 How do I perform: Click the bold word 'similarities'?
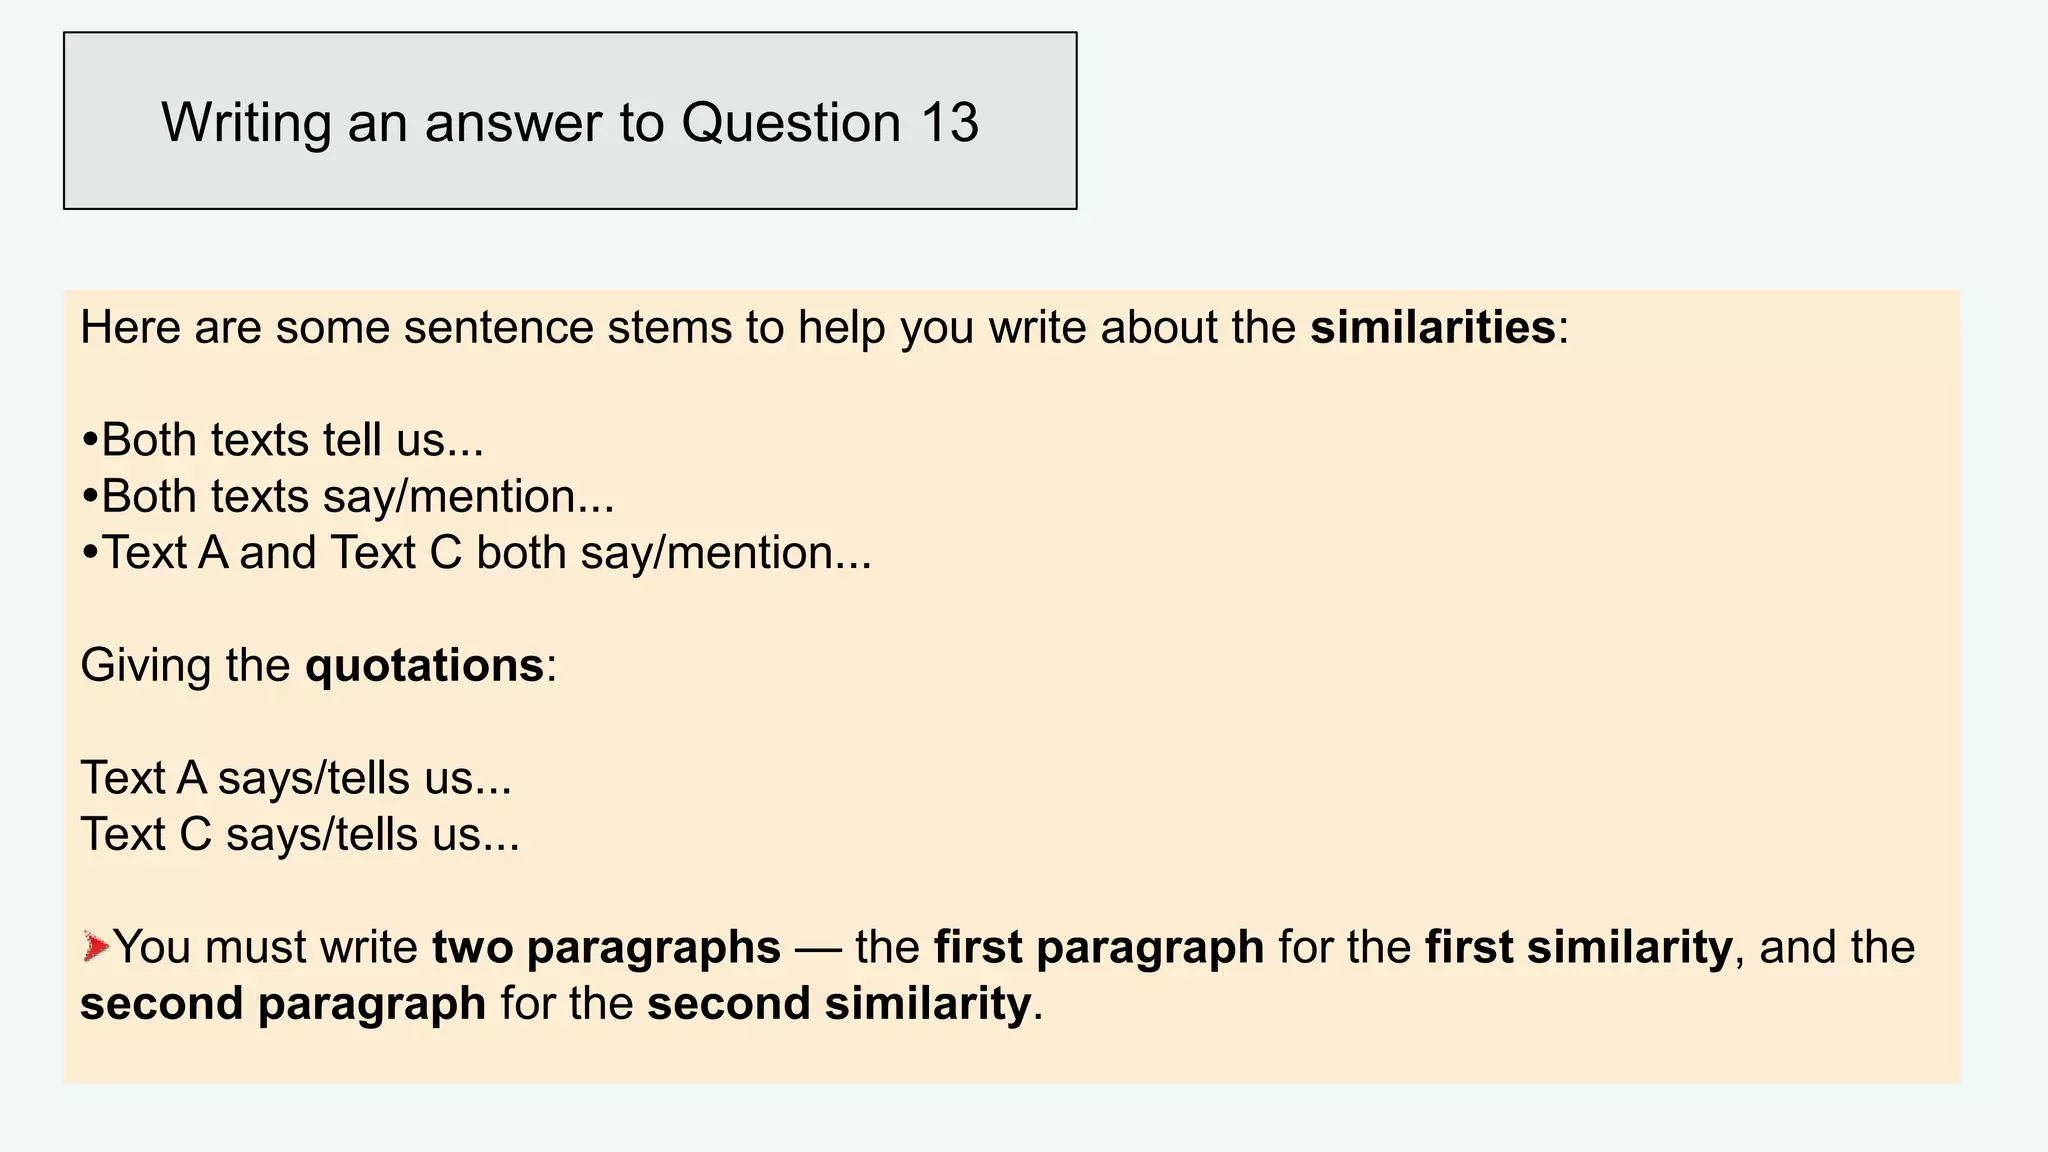tap(1432, 328)
